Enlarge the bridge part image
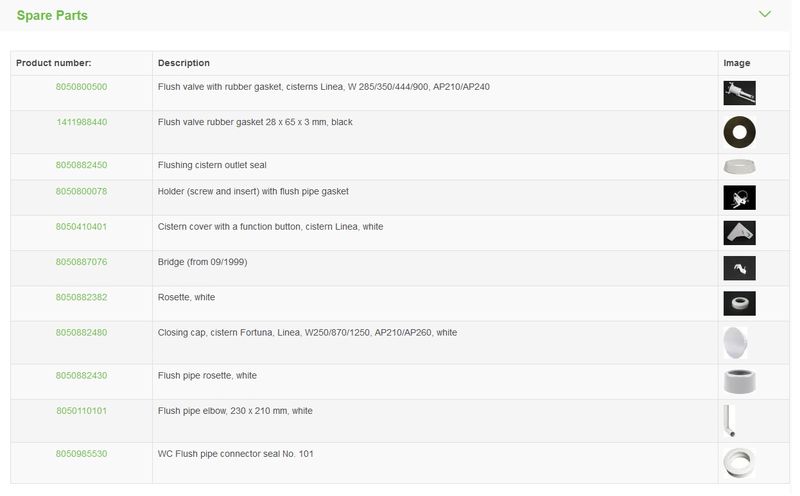 pos(739,268)
